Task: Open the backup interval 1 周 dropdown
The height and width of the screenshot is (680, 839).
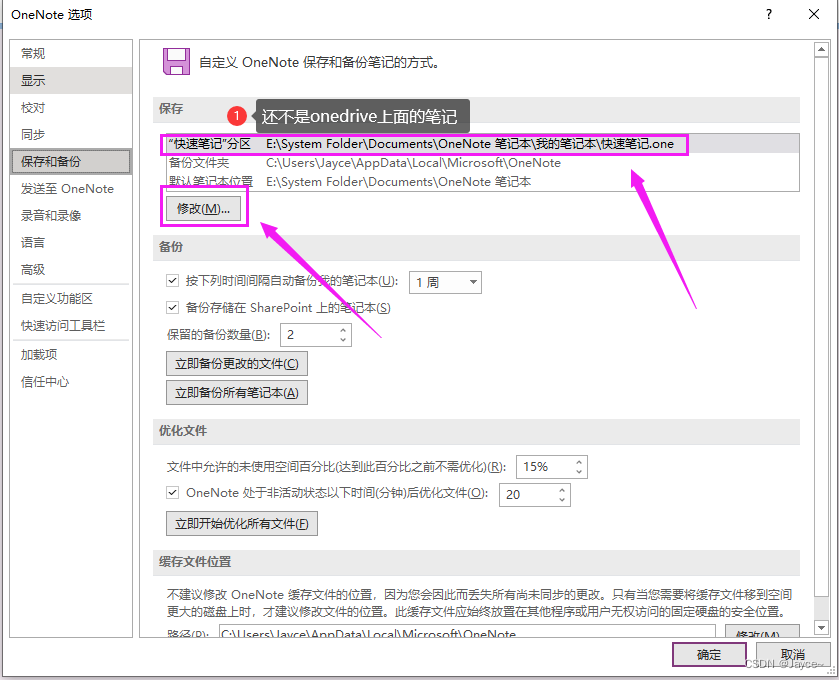Action: coord(445,282)
